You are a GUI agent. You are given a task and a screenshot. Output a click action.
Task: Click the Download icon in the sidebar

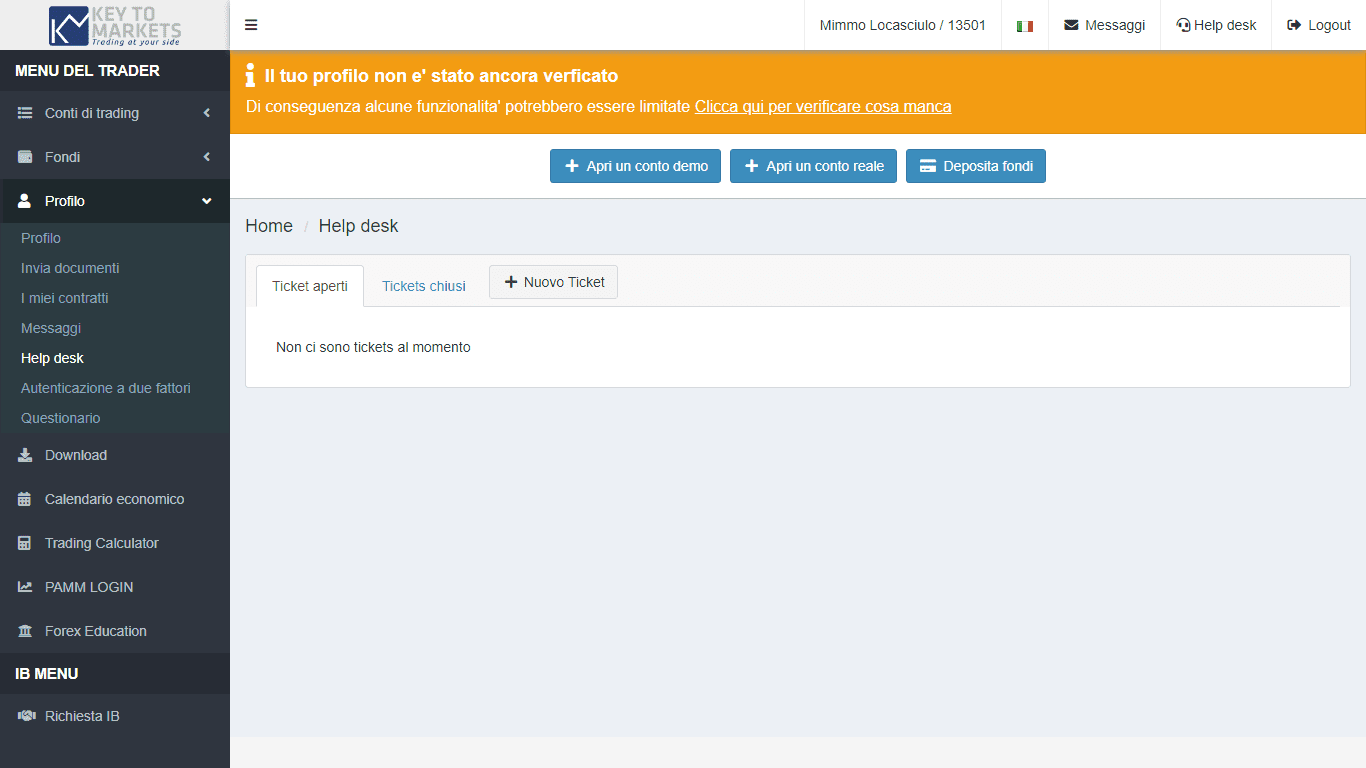tap(22, 455)
